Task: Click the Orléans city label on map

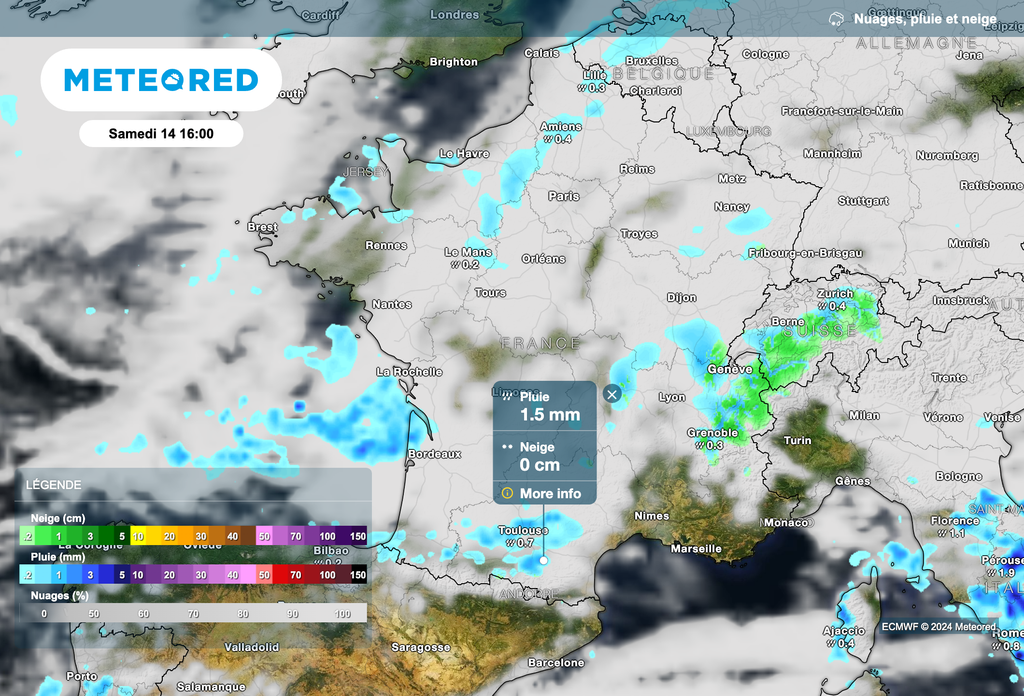Action: (x=543, y=259)
